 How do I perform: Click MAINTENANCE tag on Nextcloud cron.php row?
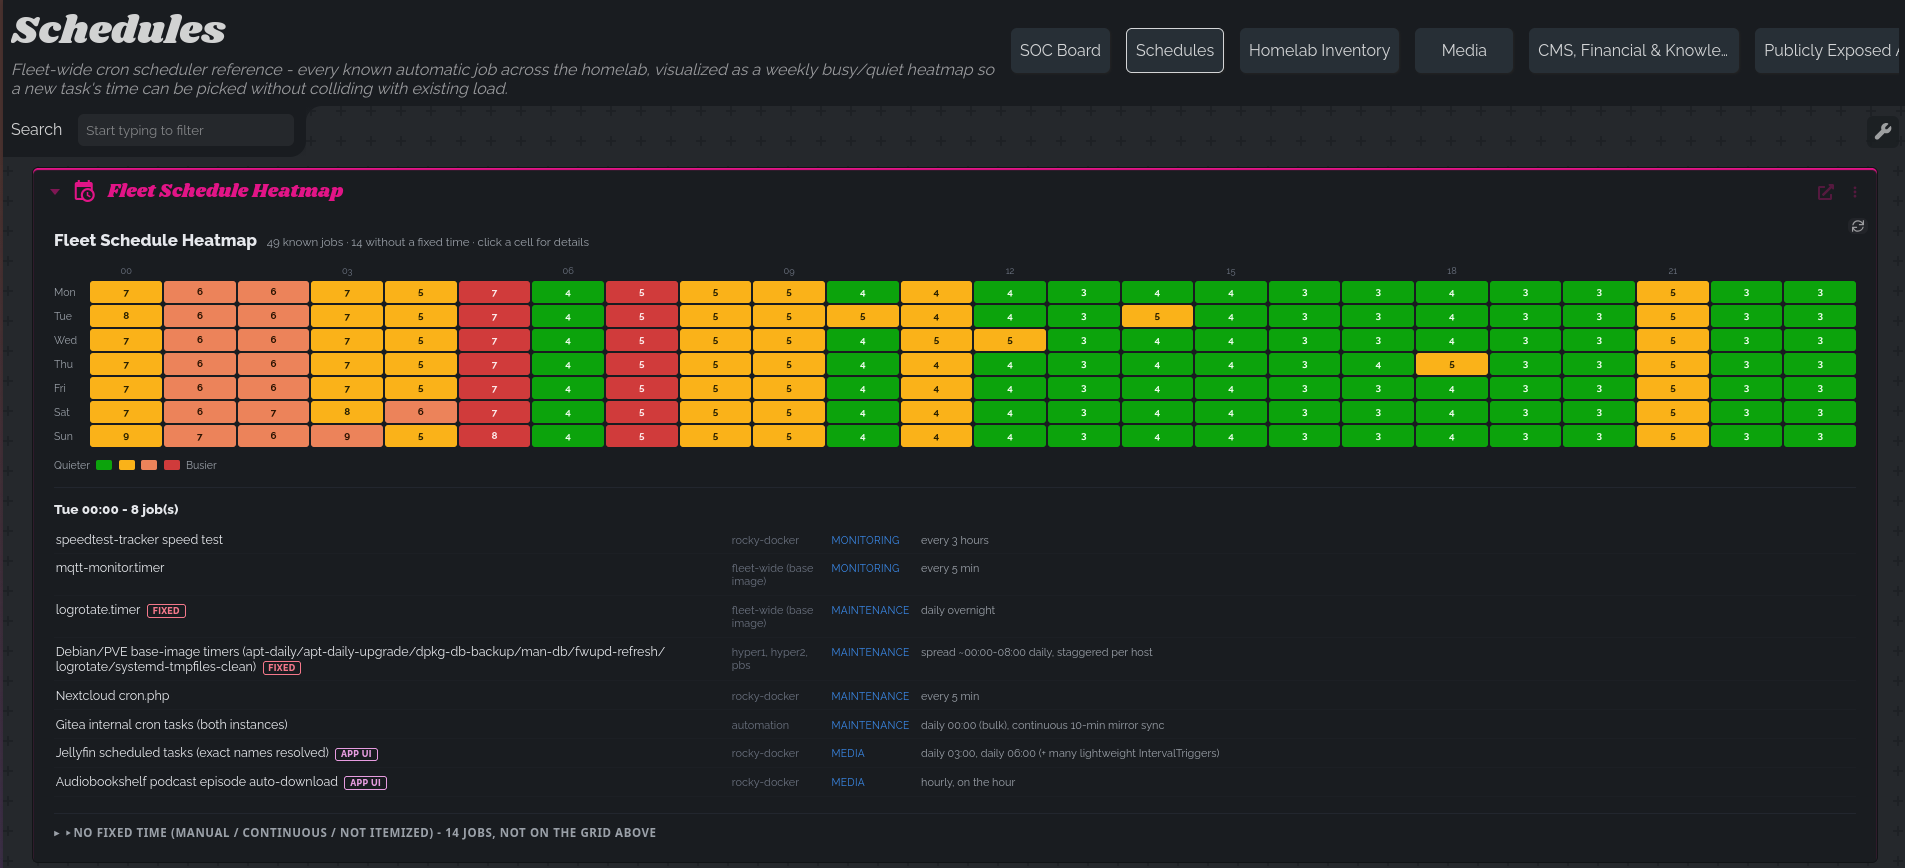(x=870, y=696)
